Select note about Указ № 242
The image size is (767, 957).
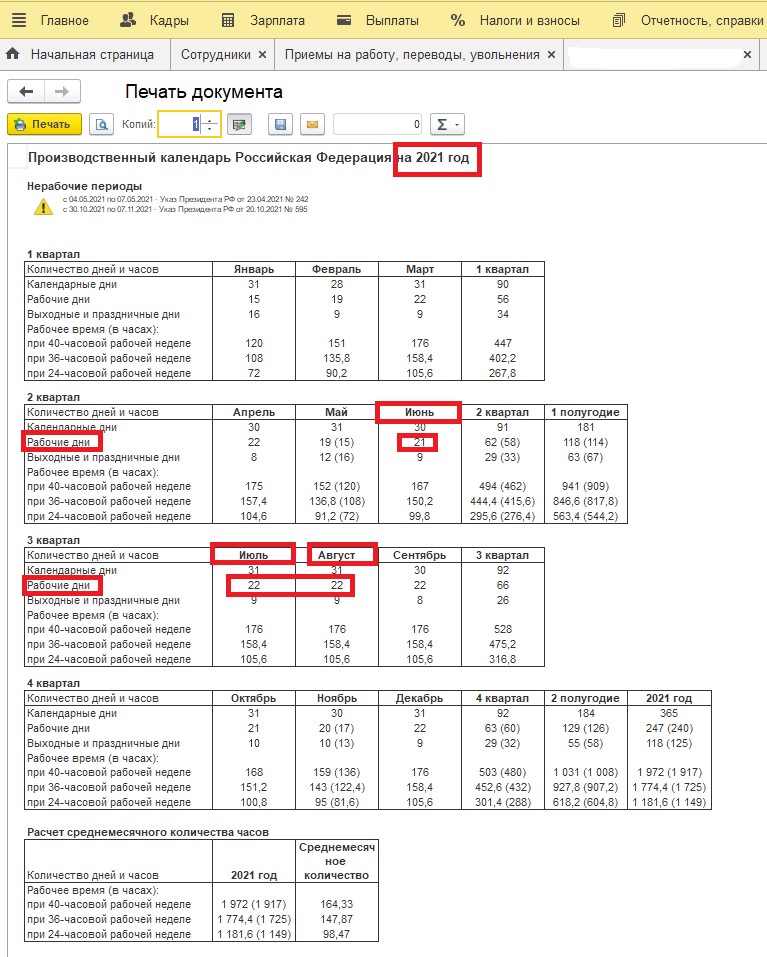[x=185, y=199]
